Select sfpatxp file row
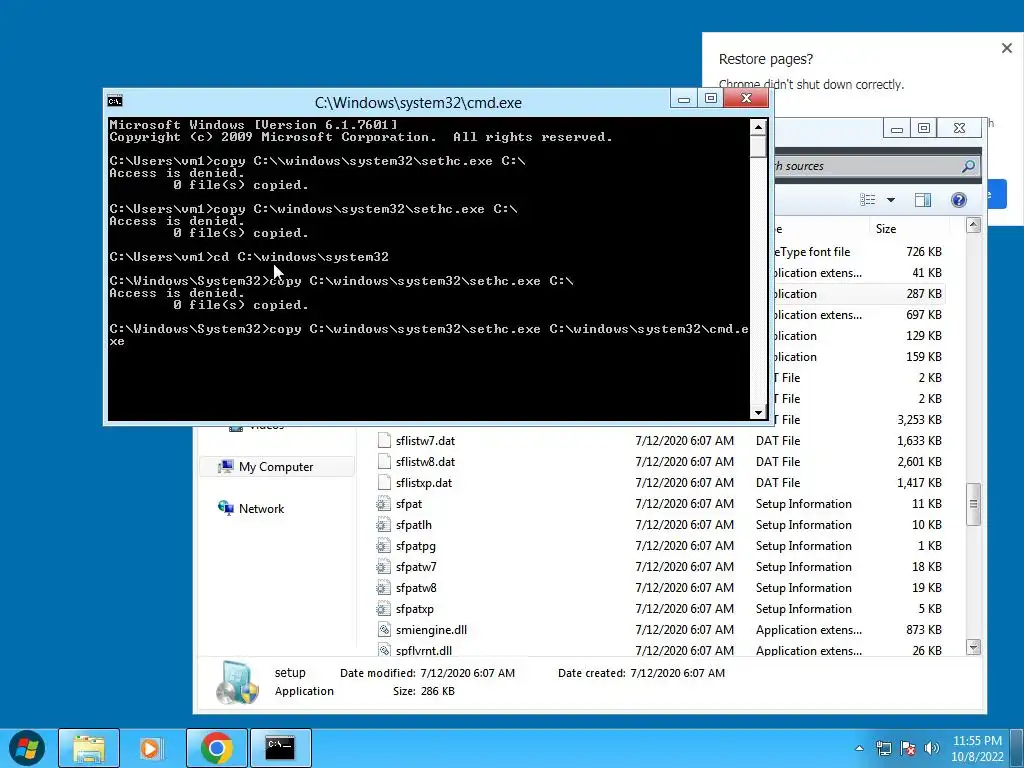The height and width of the screenshot is (768, 1024). [x=660, y=609]
